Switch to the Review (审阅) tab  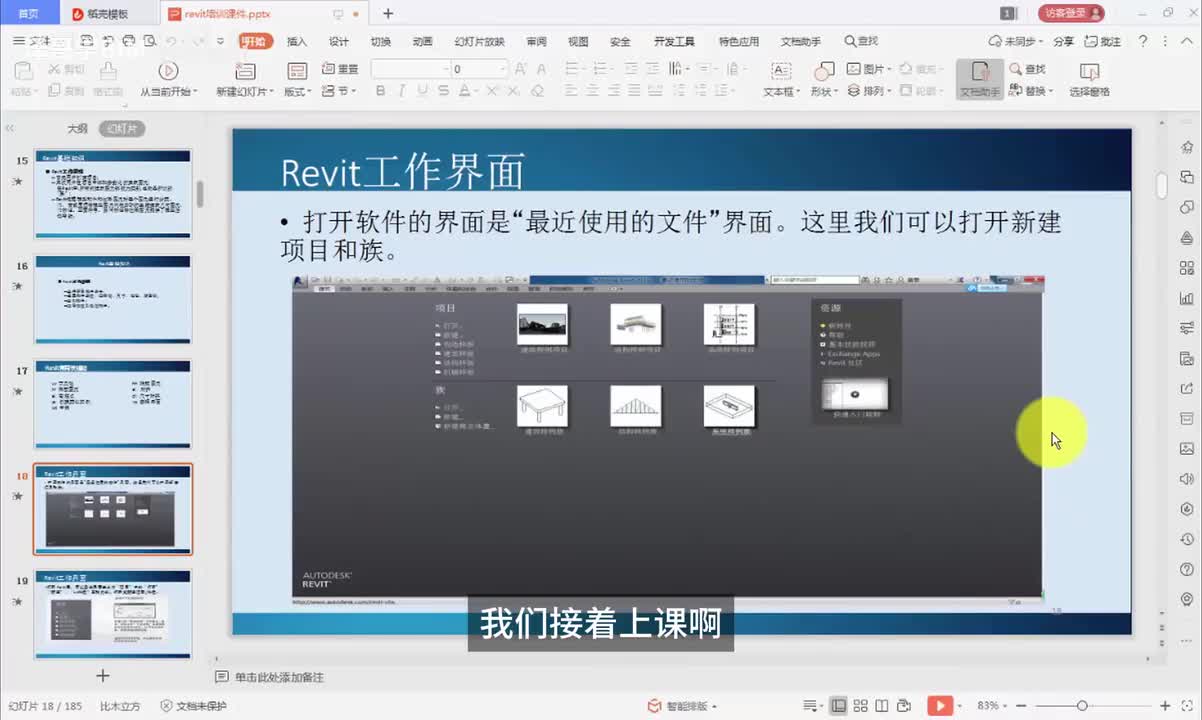click(x=537, y=42)
